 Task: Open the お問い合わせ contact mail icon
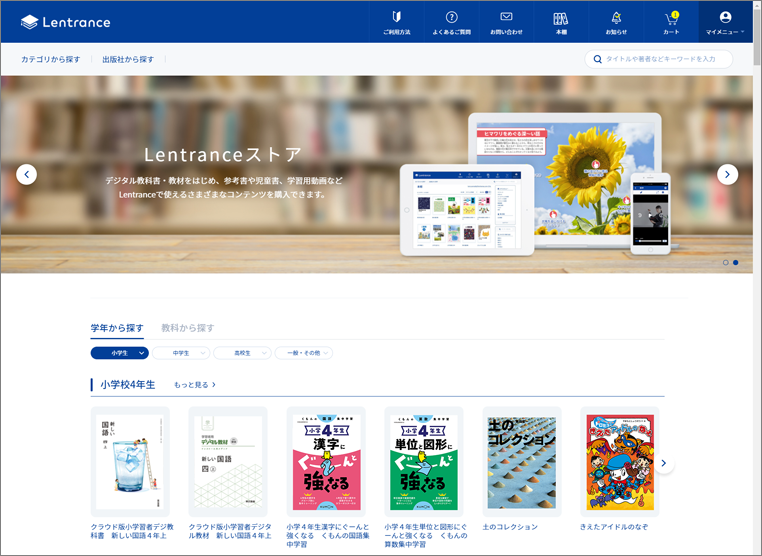tap(506, 22)
